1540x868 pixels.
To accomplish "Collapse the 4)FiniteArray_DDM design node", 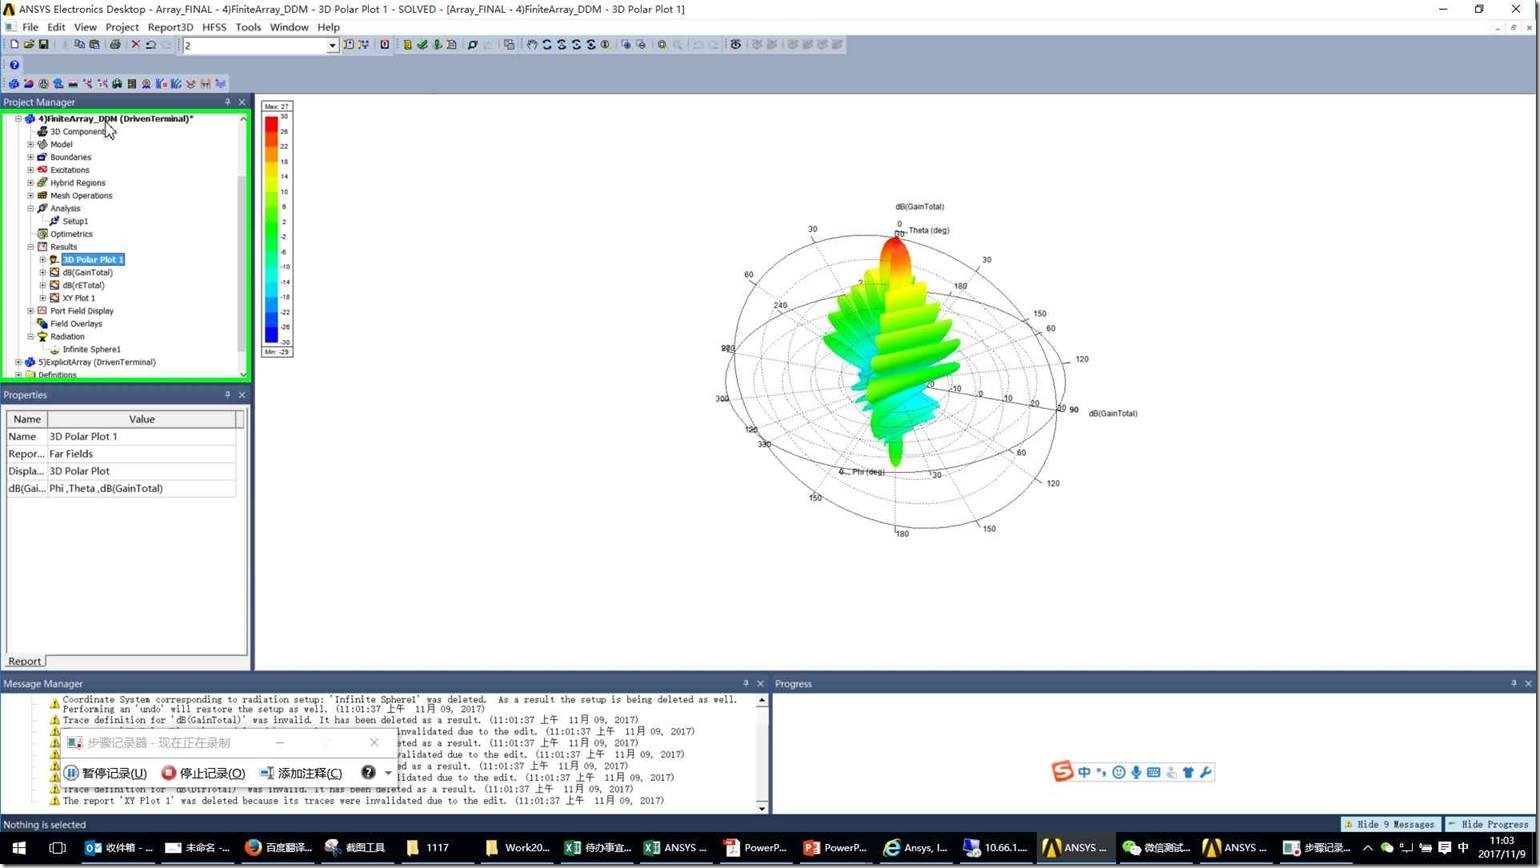I will (x=18, y=119).
